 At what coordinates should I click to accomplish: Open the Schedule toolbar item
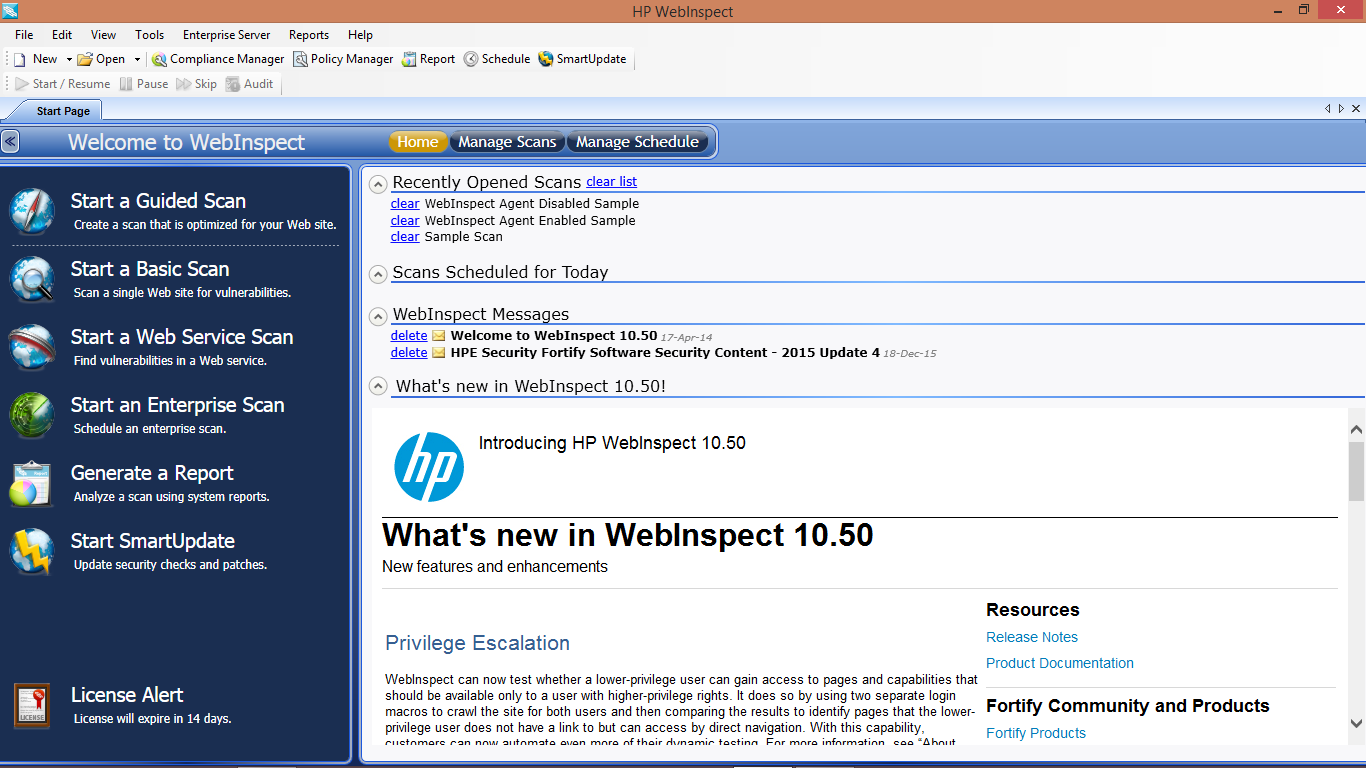496,59
